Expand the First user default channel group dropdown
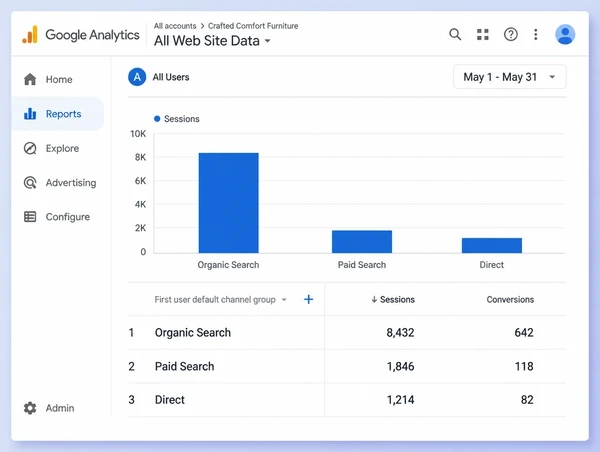Image resolution: width=600 pixels, height=452 pixels. point(220,299)
